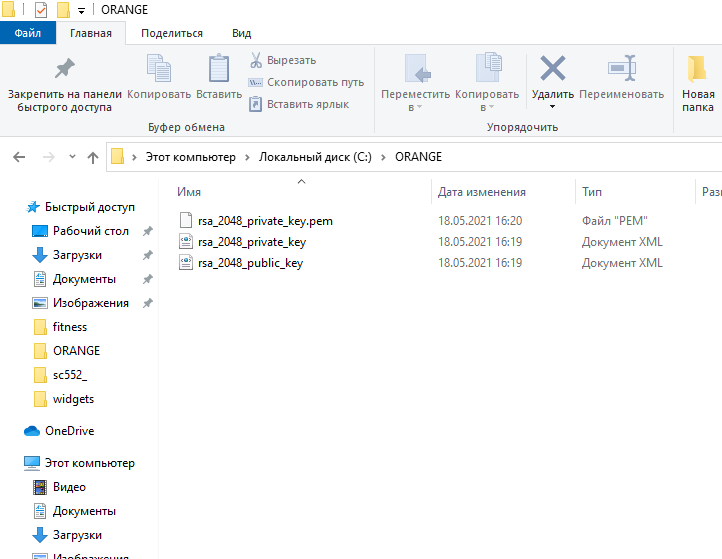Open Загрузки under Этот компьютер
722x559 pixels.
(x=77, y=535)
